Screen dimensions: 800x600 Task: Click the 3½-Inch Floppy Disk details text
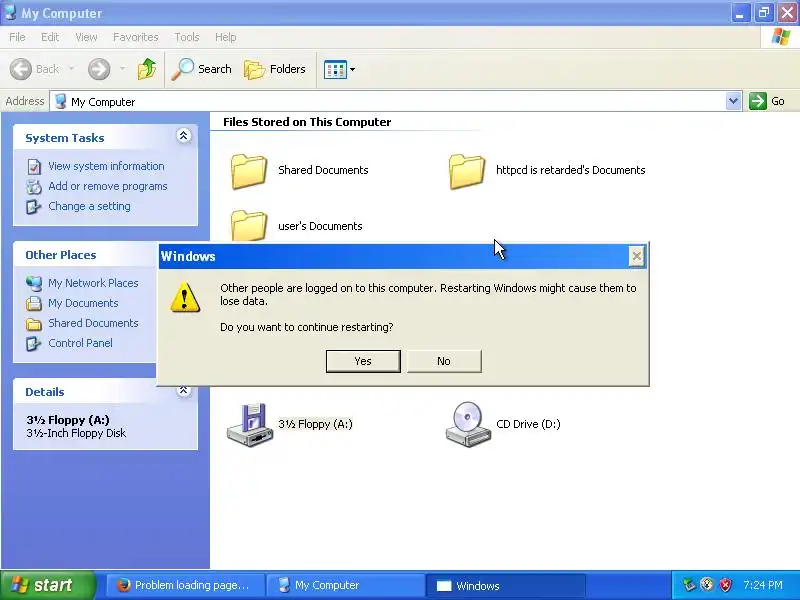[76, 433]
